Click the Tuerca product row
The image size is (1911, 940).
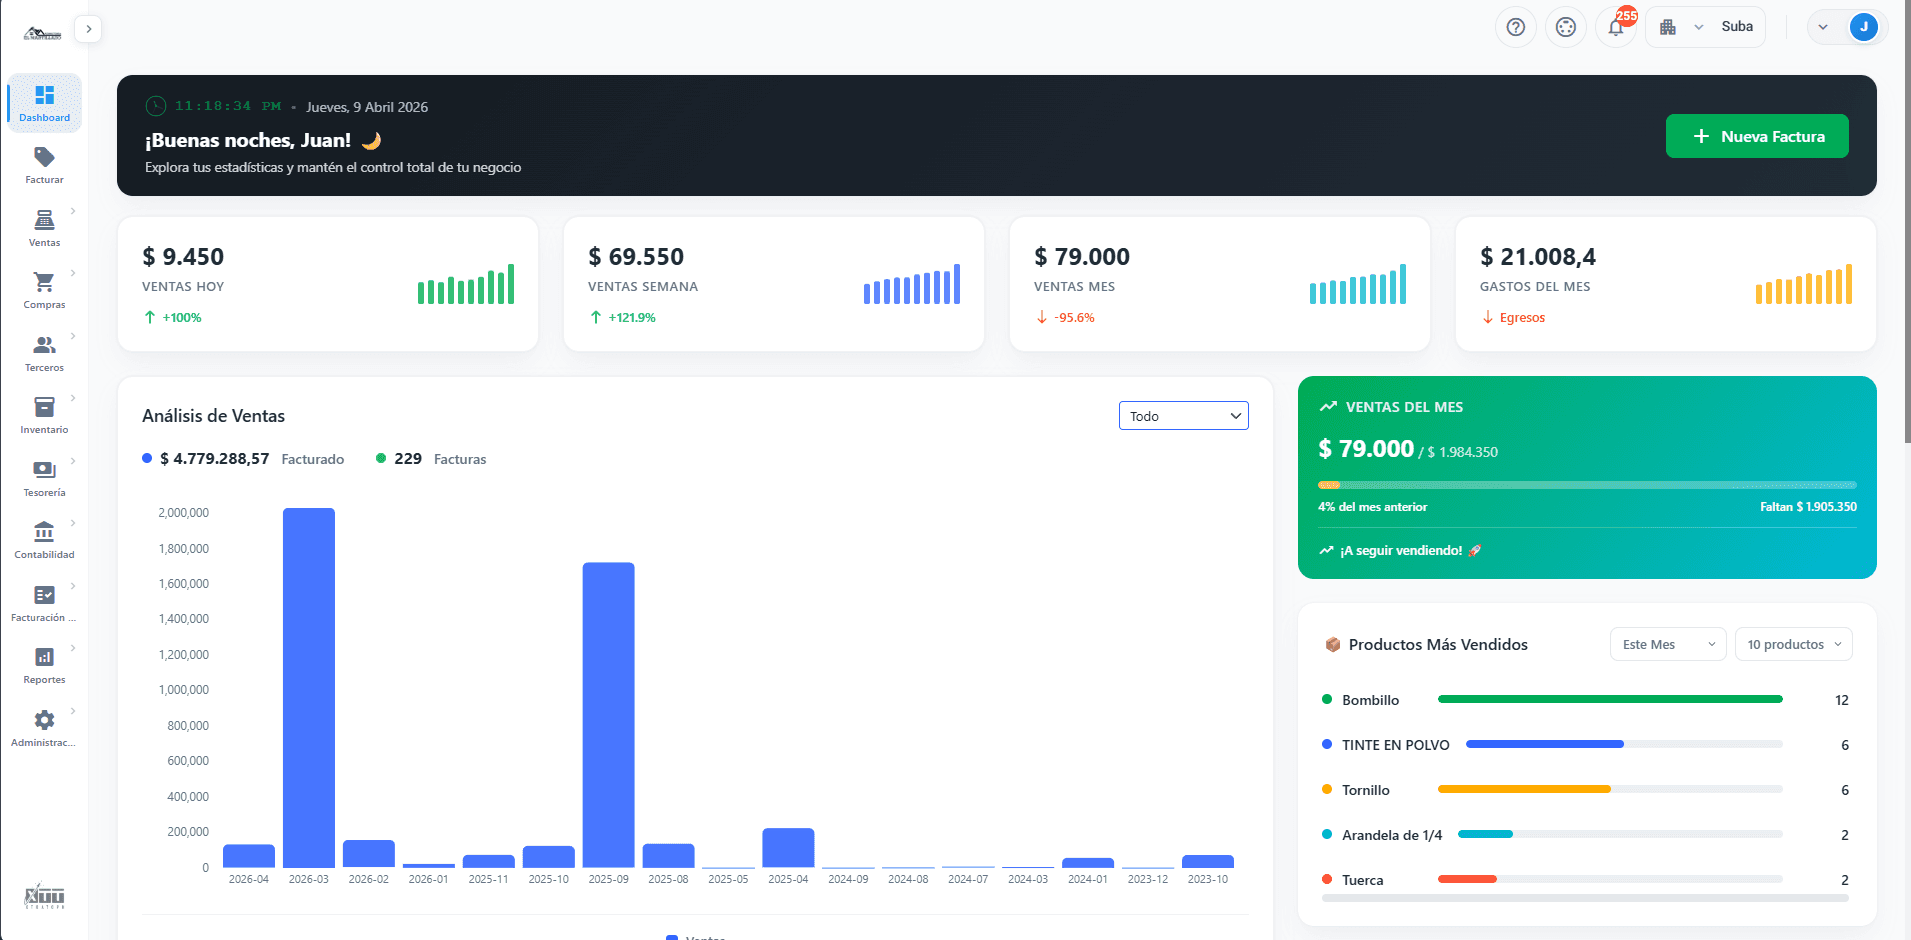pos(1585,880)
